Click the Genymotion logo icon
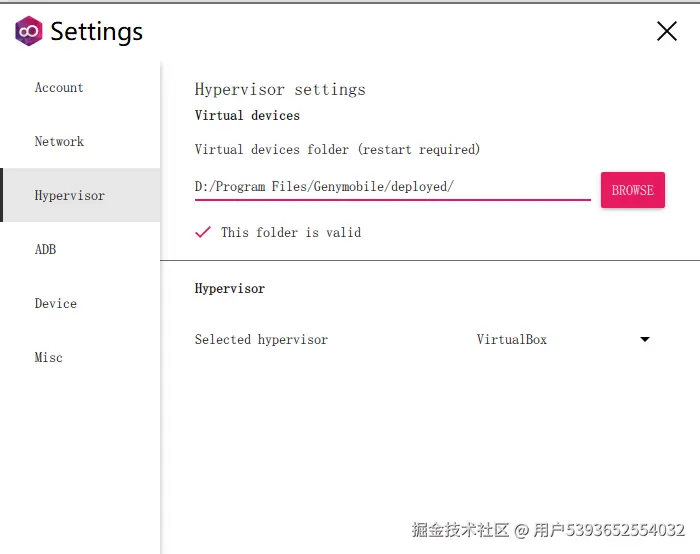Image resolution: width=700 pixels, height=554 pixels. tap(30, 31)
